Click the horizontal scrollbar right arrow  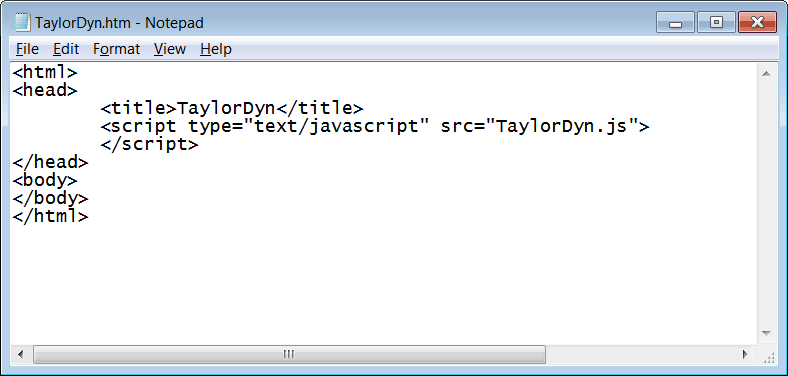click(x=745, y=354)
